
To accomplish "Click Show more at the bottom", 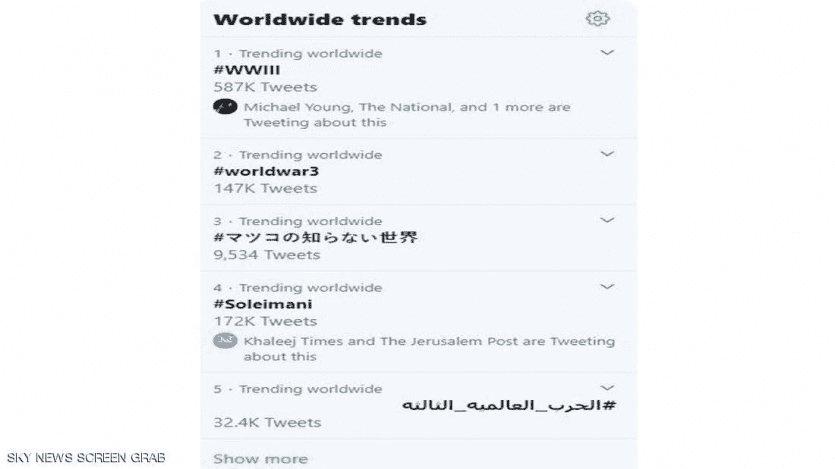I will pyautogui.click(x=260, y=459).
